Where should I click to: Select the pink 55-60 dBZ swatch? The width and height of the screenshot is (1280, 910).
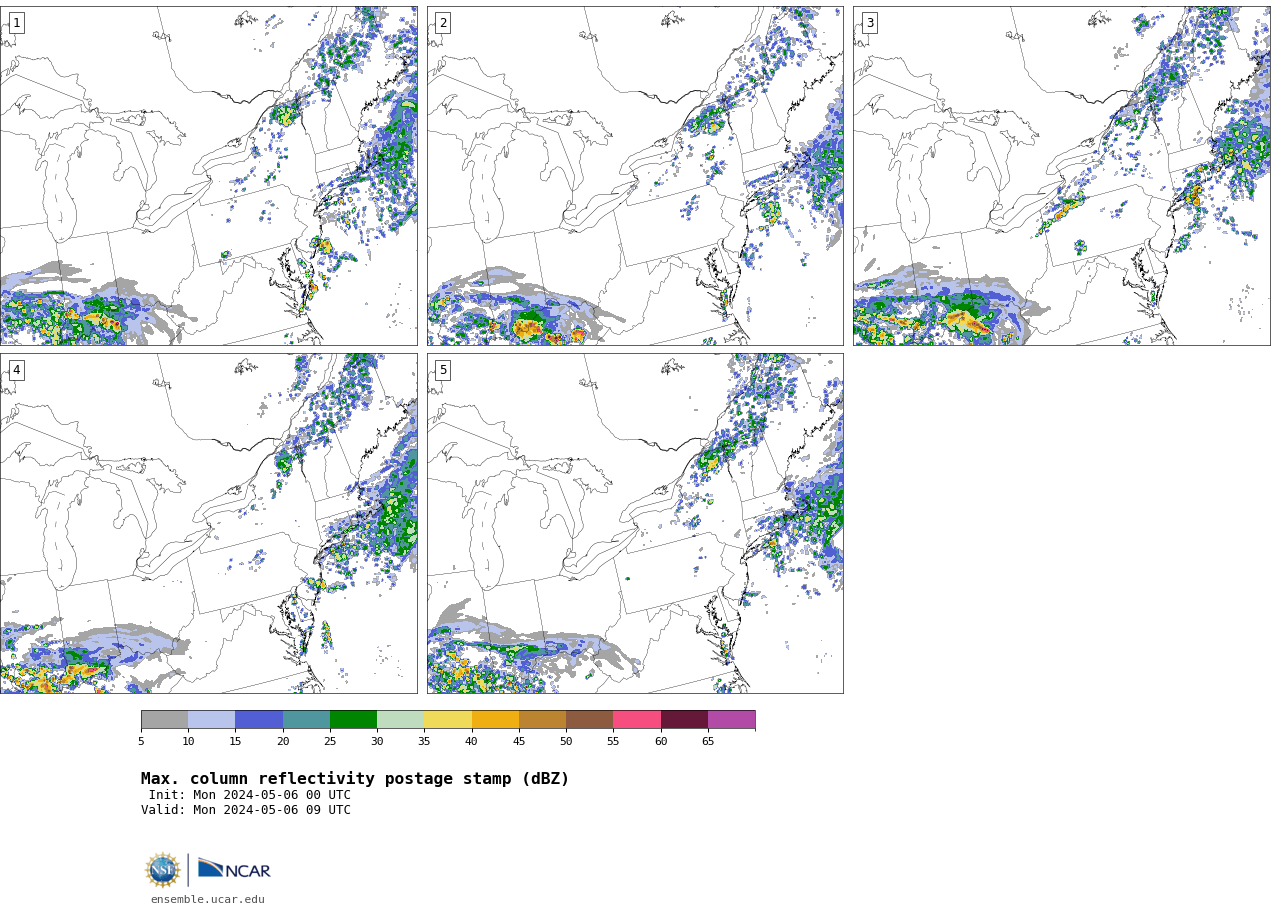pyautogui.click(x=637, y=720)
